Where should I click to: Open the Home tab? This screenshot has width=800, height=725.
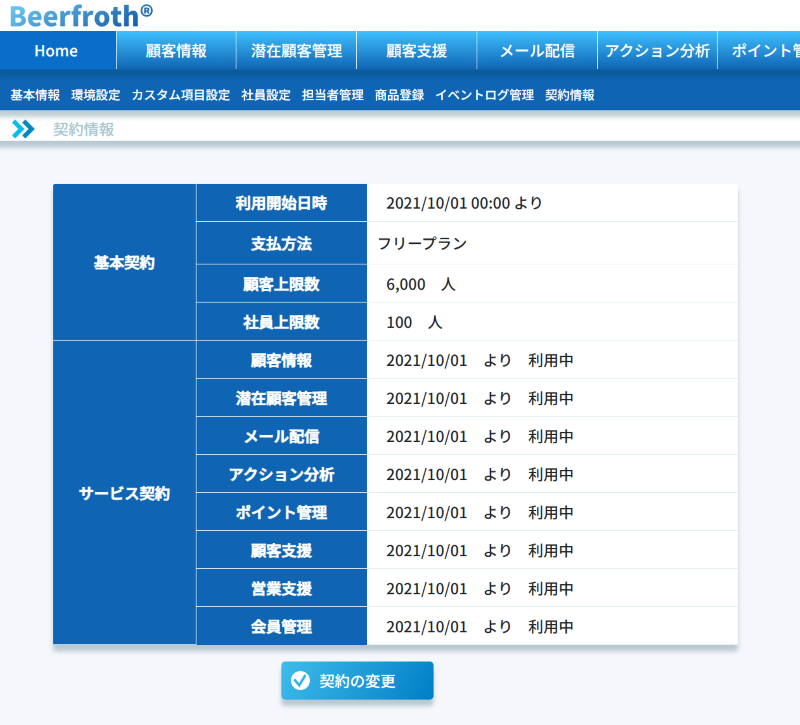tap(56, 51)
